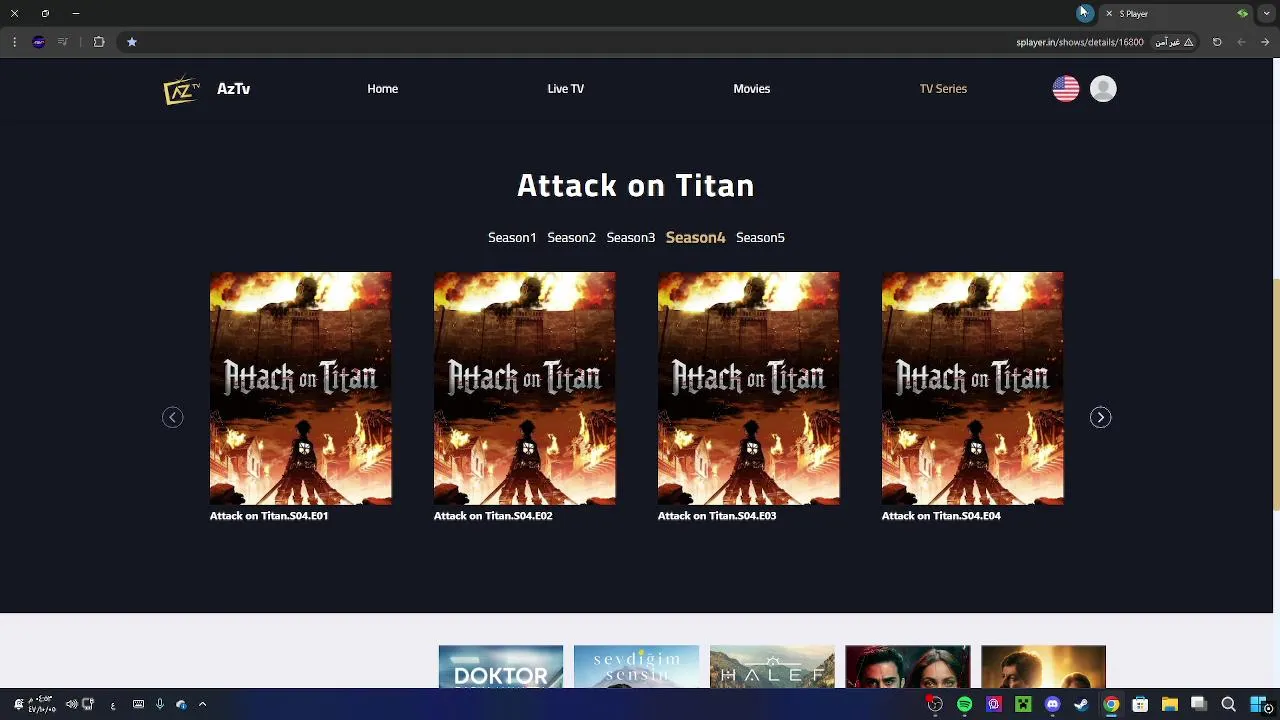The height and width of the screenshot is (720, 1280).
Task: Open taskbar Search magnifier
Action: pyautogui.click(x=1228, y=705)
